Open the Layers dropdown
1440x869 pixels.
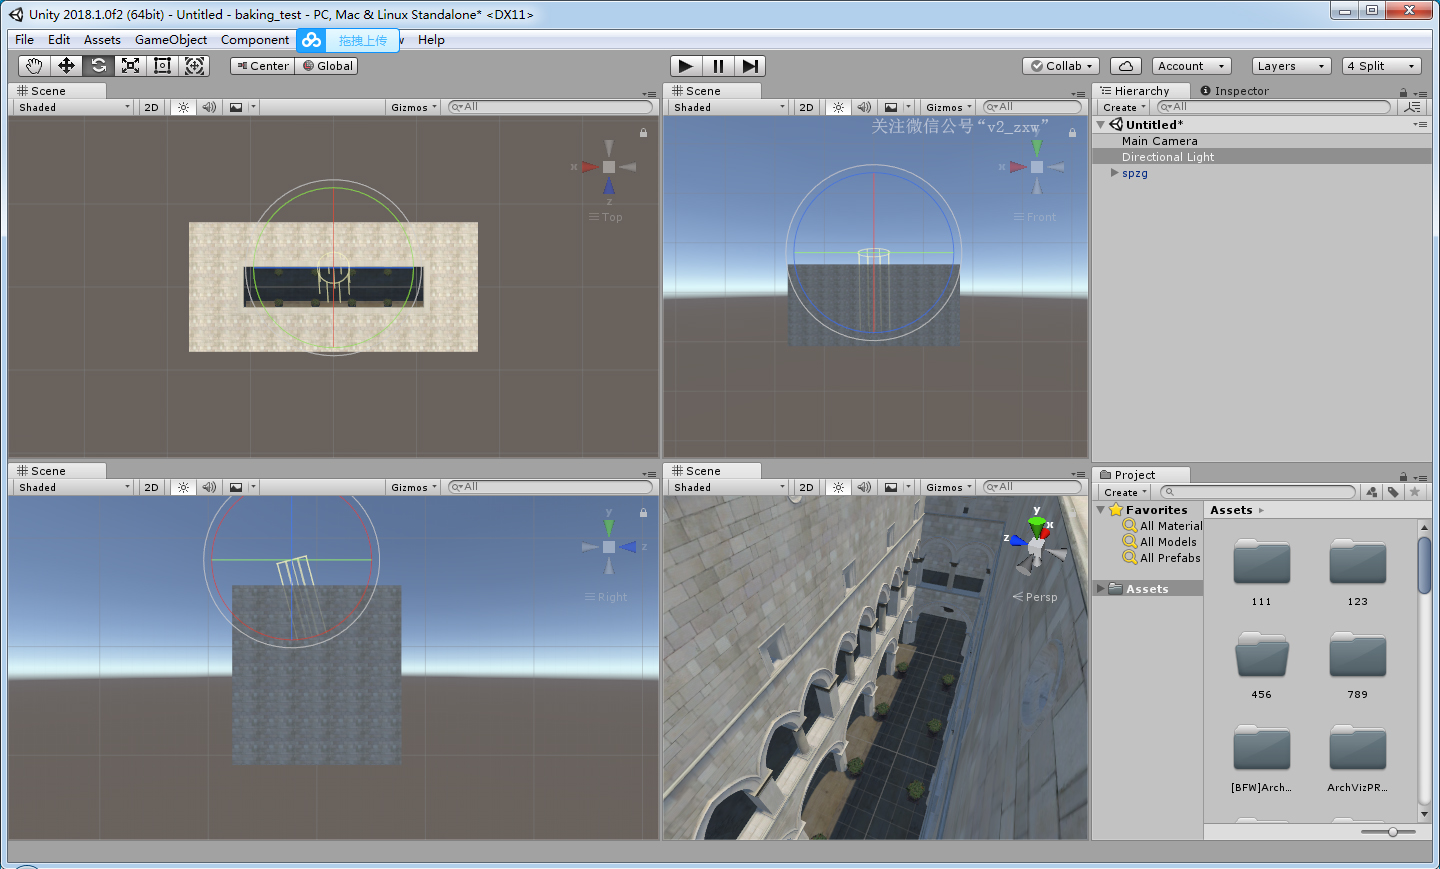1291,66
